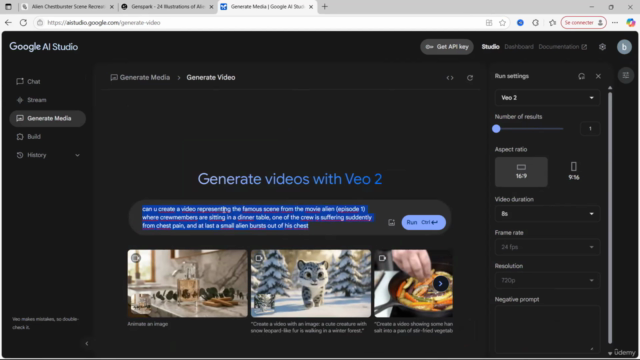The width and height of the screenshot is (640, 360).
Task: Click the Negative prompt text area
Action: (x=547, y=329)
